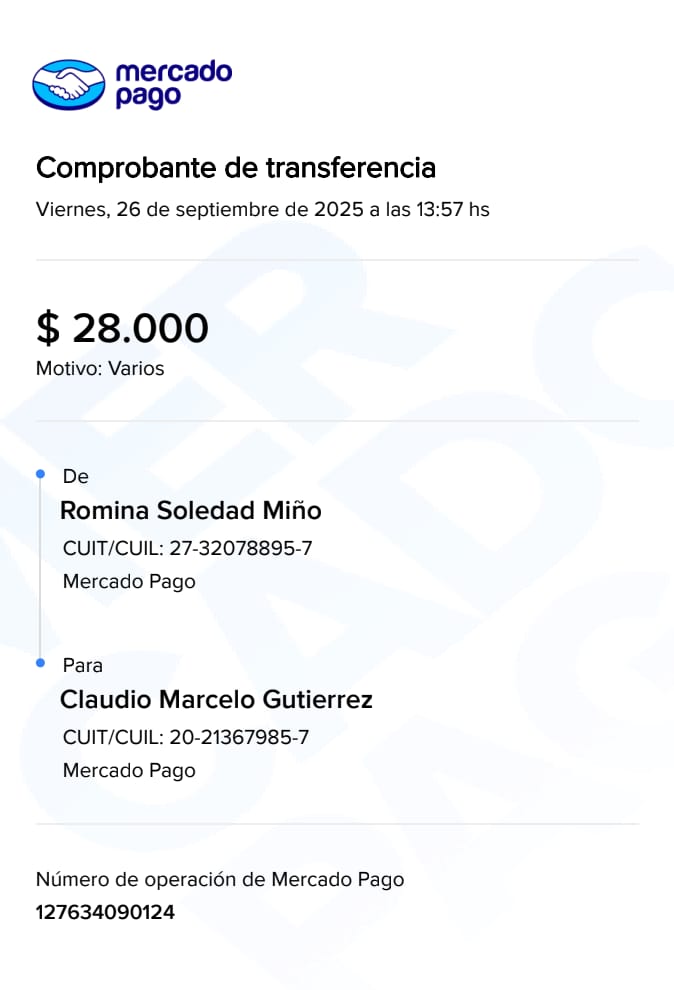Select recipient name Claudio Marcelo Gutierrez
This screenshot has width=674, height=990.
click(216, 700)
